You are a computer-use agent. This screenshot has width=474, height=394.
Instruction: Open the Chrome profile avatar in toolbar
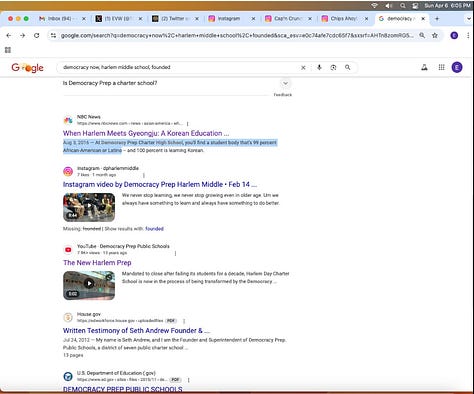454,35
